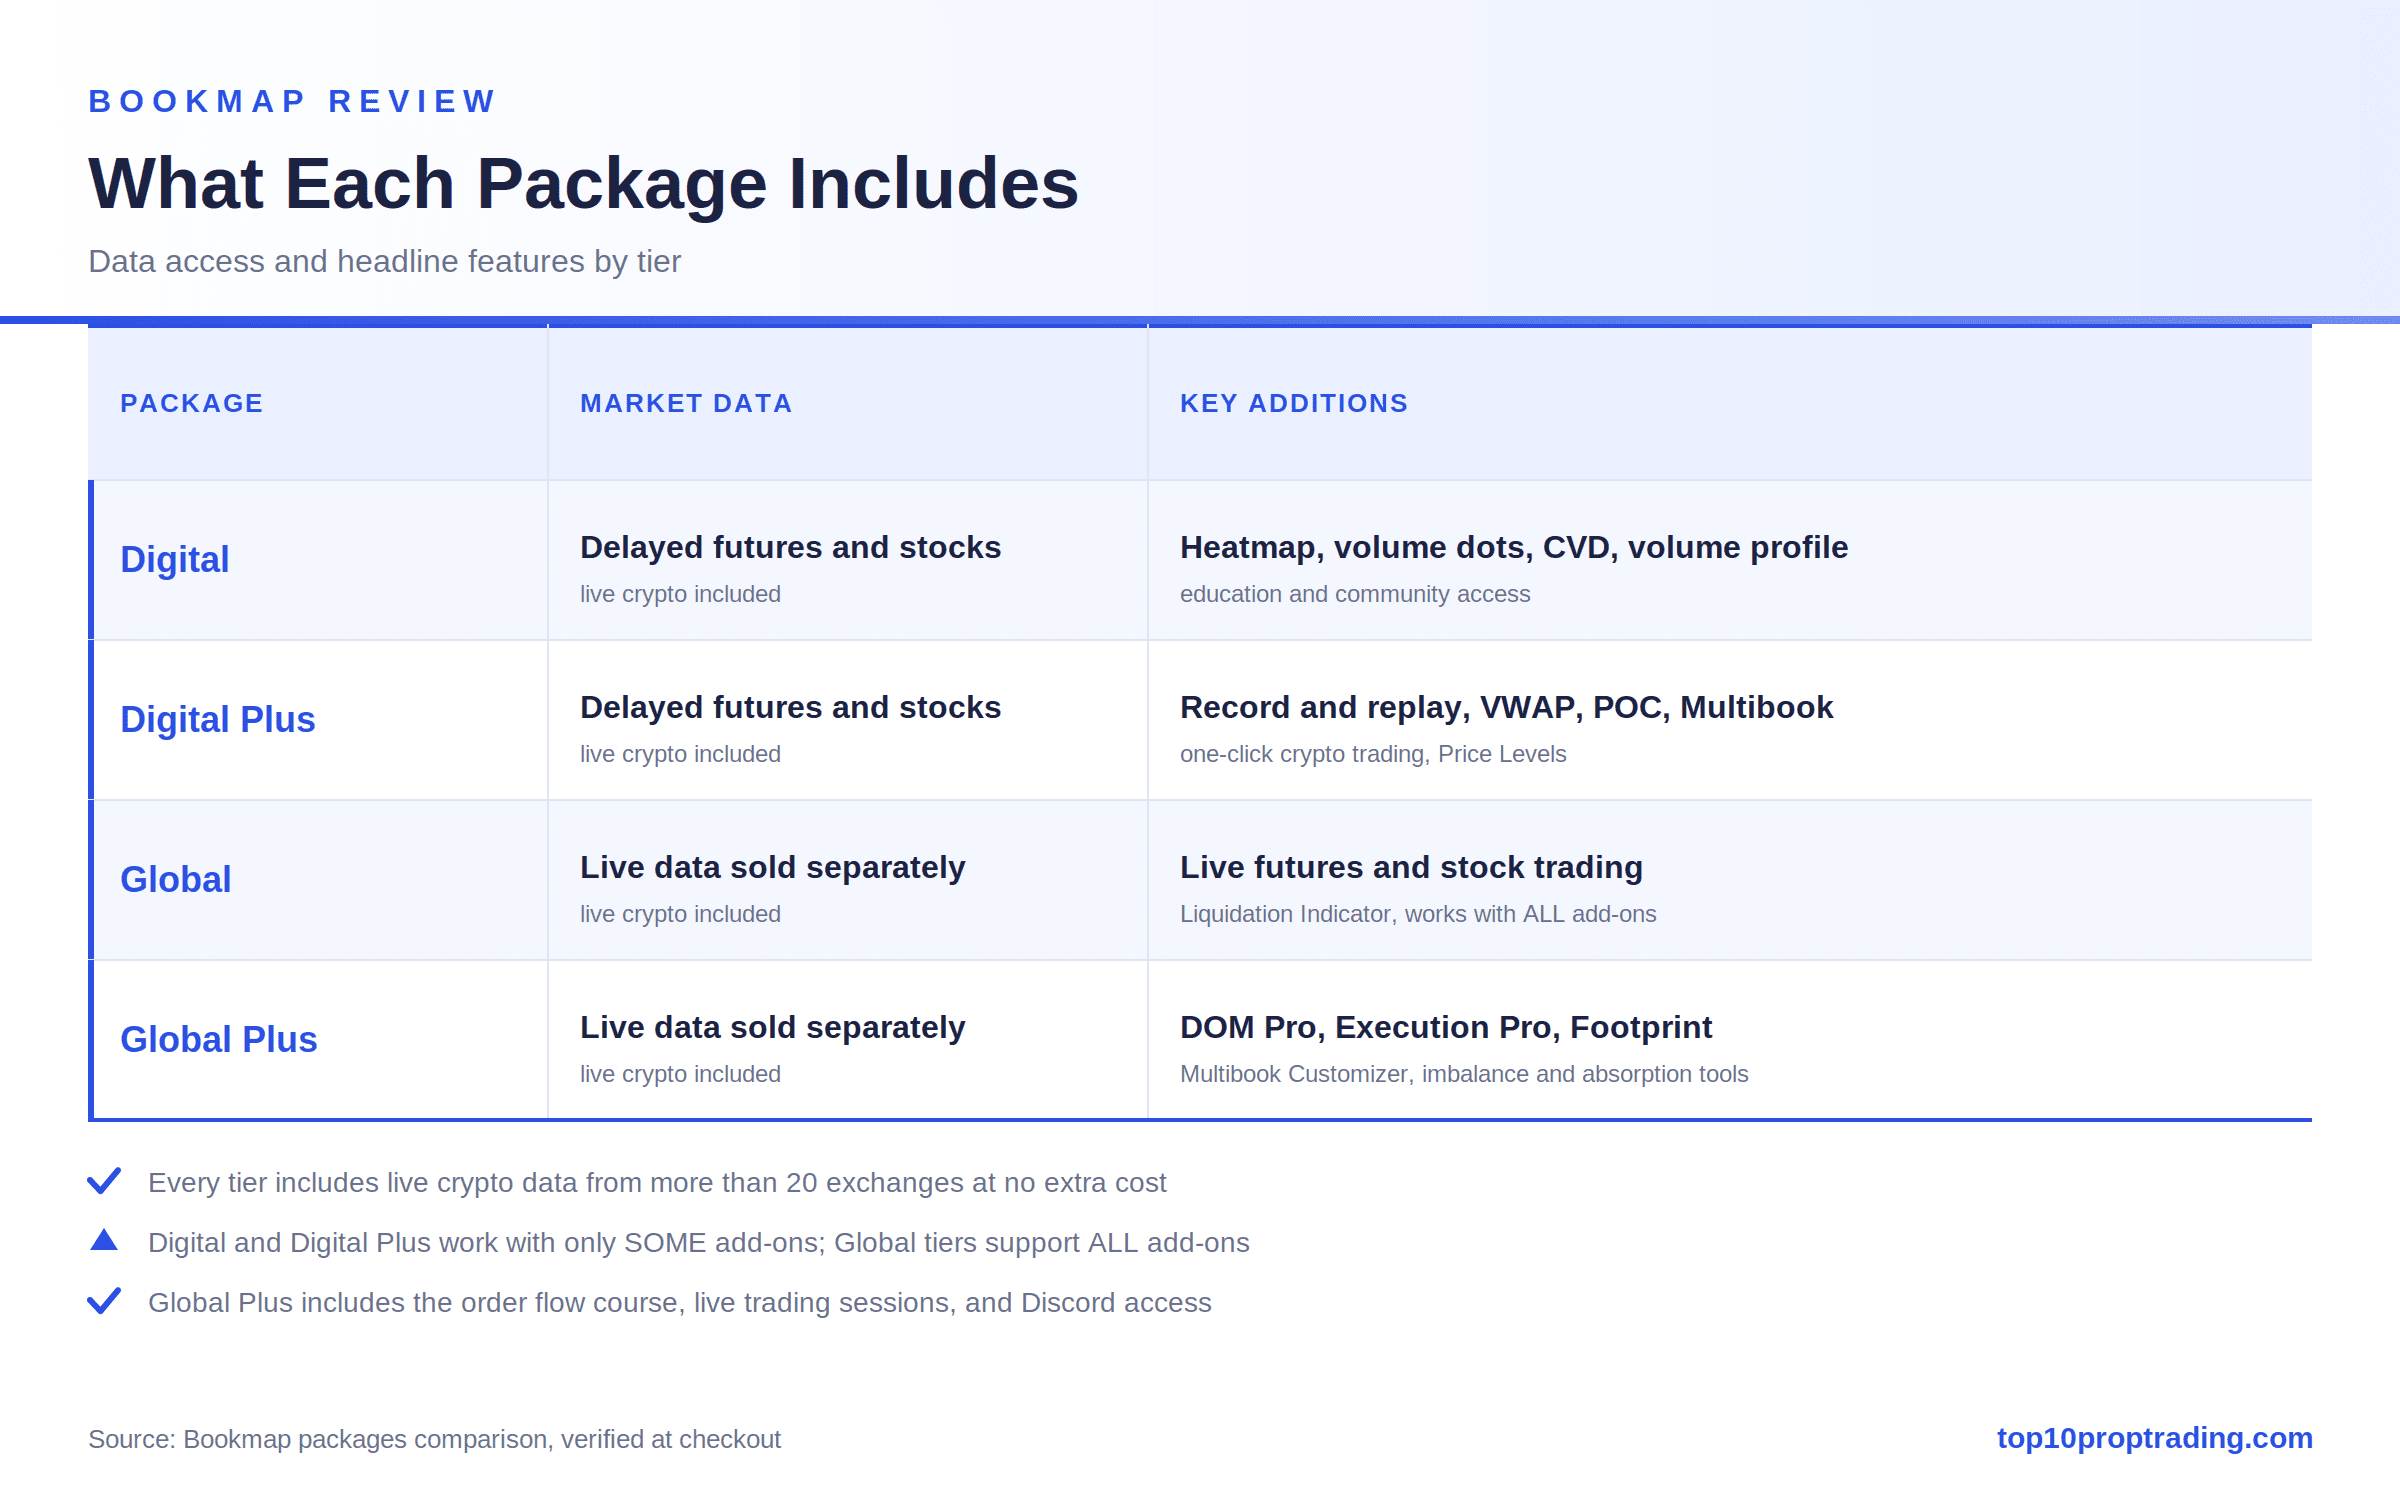
Task: Click the note about order flow course and Discord
Action: [x=679, y=1302]
